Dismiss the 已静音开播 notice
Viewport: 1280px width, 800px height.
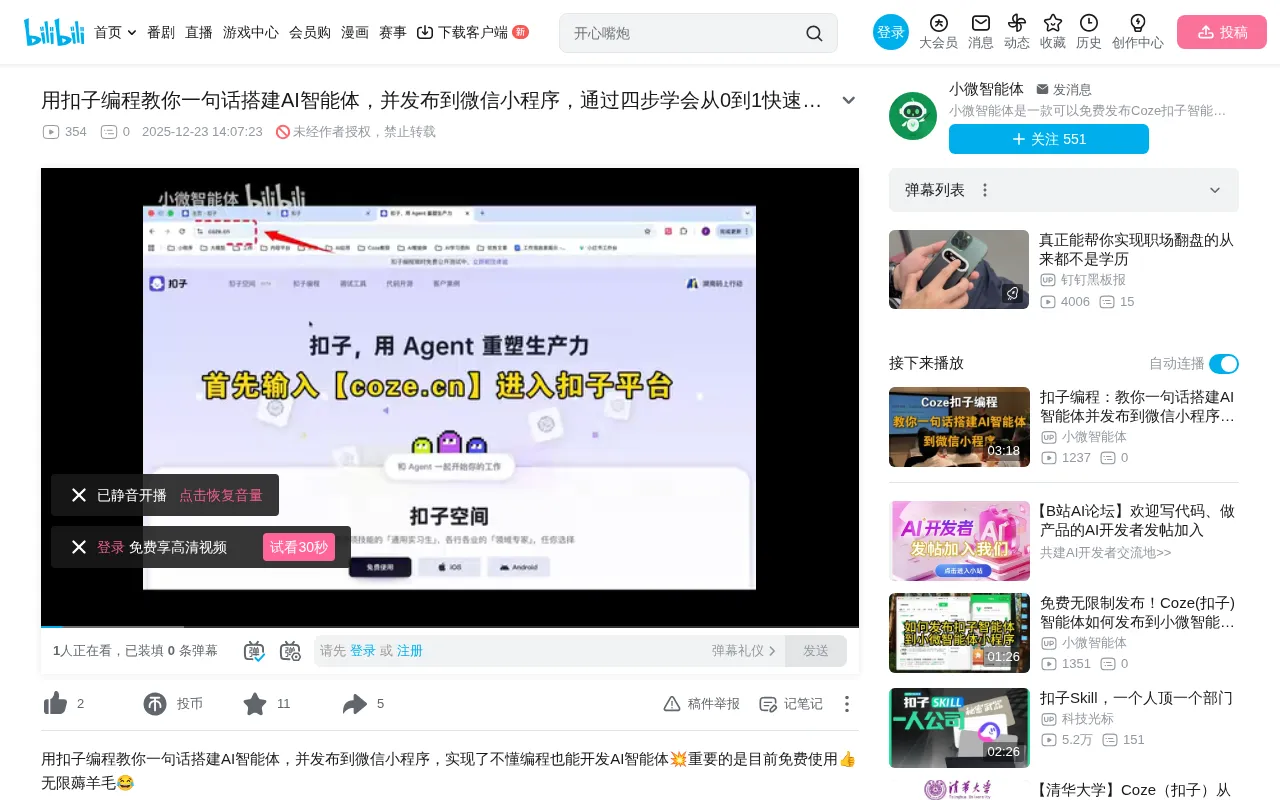point(79,495)
